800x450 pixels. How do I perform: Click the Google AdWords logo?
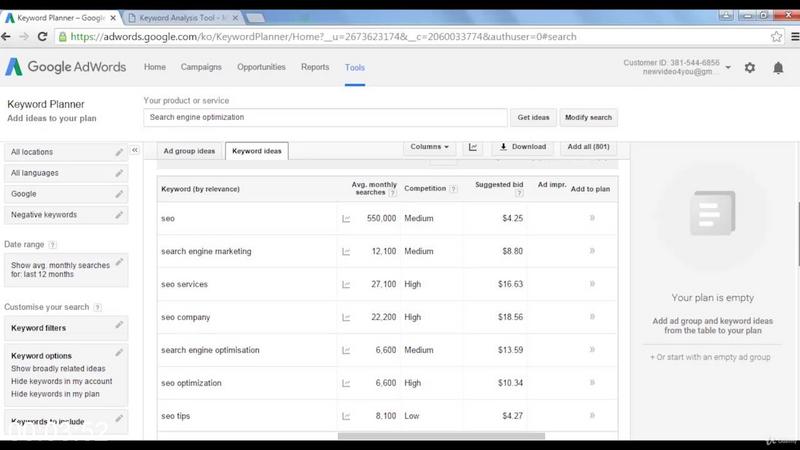click(65, 67)
